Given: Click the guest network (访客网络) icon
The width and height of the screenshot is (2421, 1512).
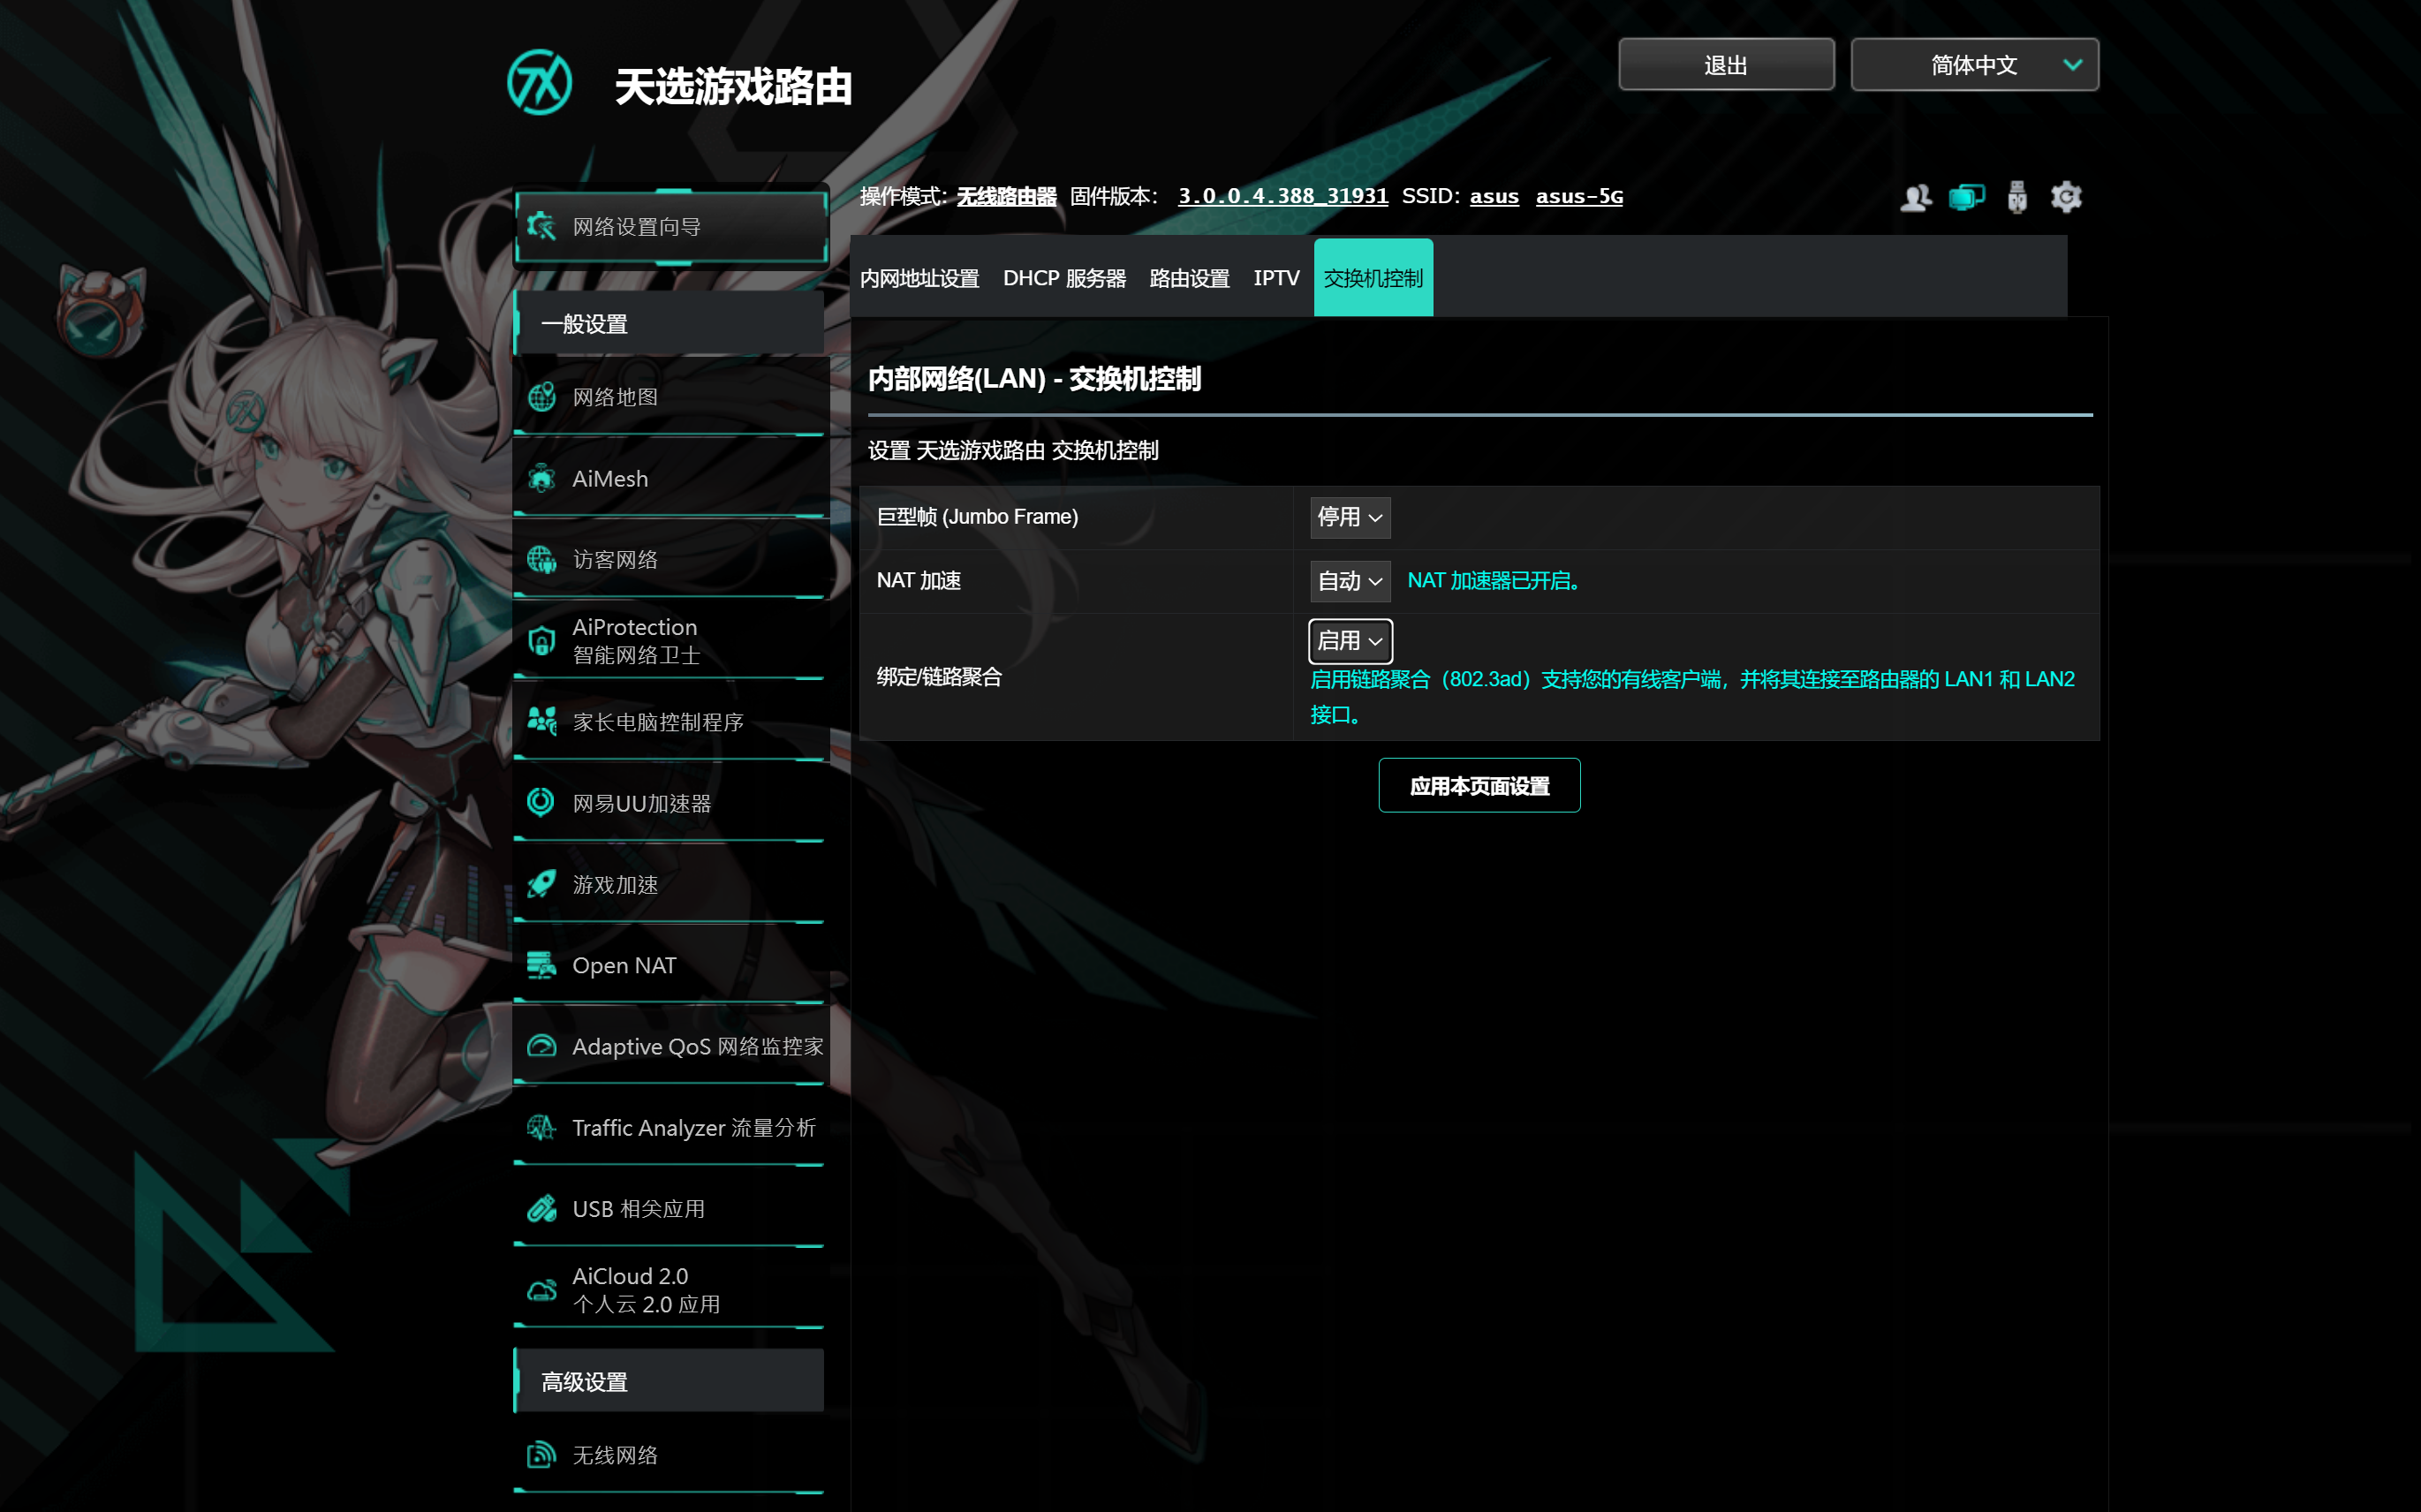Looking at the screenshot, I should [x=541, y=559].
